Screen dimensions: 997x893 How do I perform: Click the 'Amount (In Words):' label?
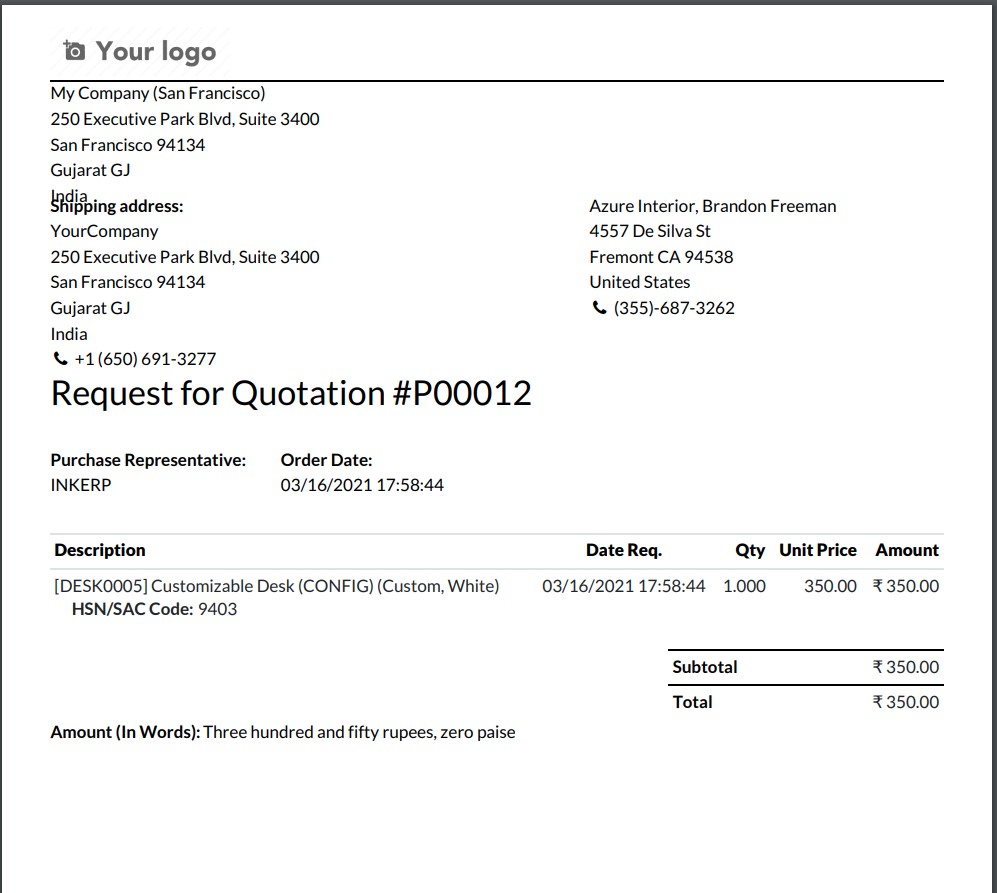pyautogui.click(x=125, y=733)
